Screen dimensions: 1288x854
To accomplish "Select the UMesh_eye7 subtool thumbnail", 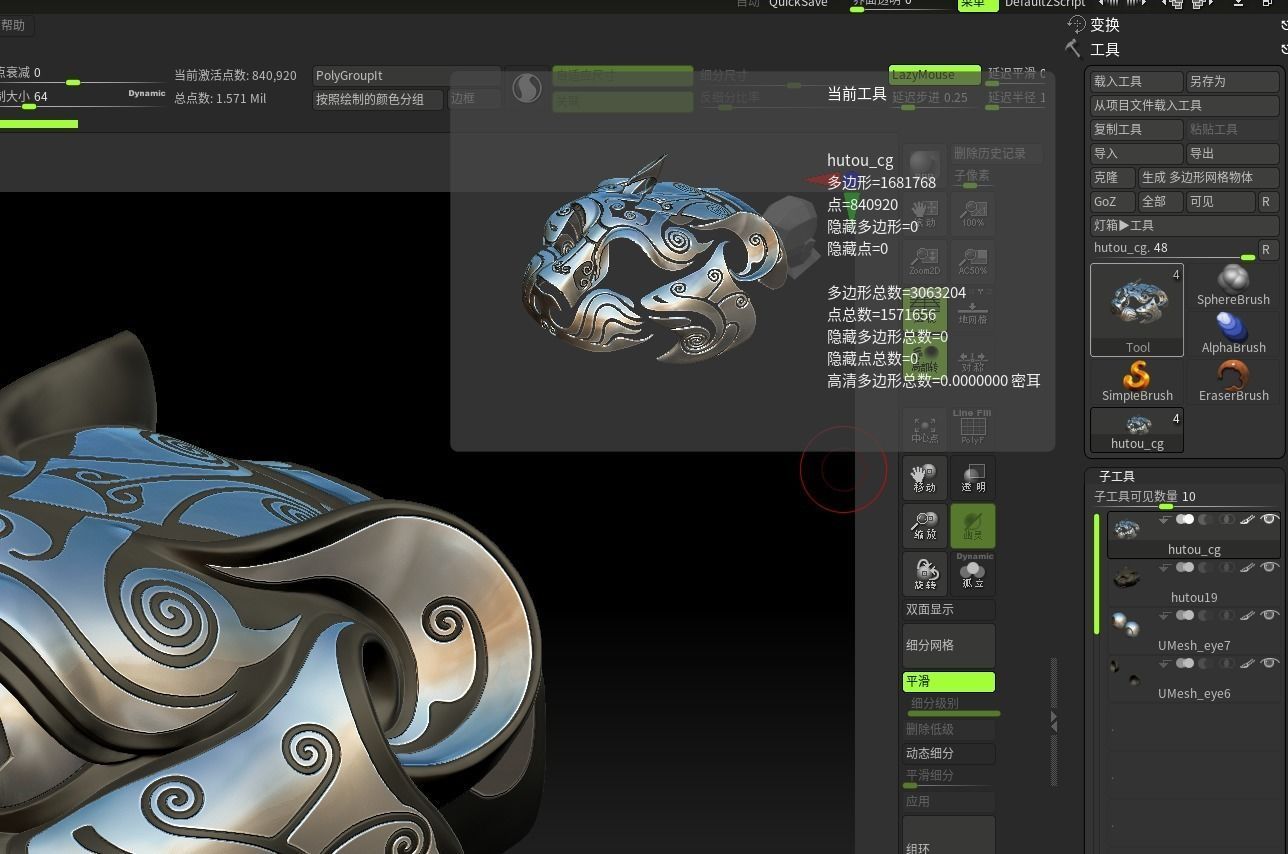I will (x=1127, y=626).
